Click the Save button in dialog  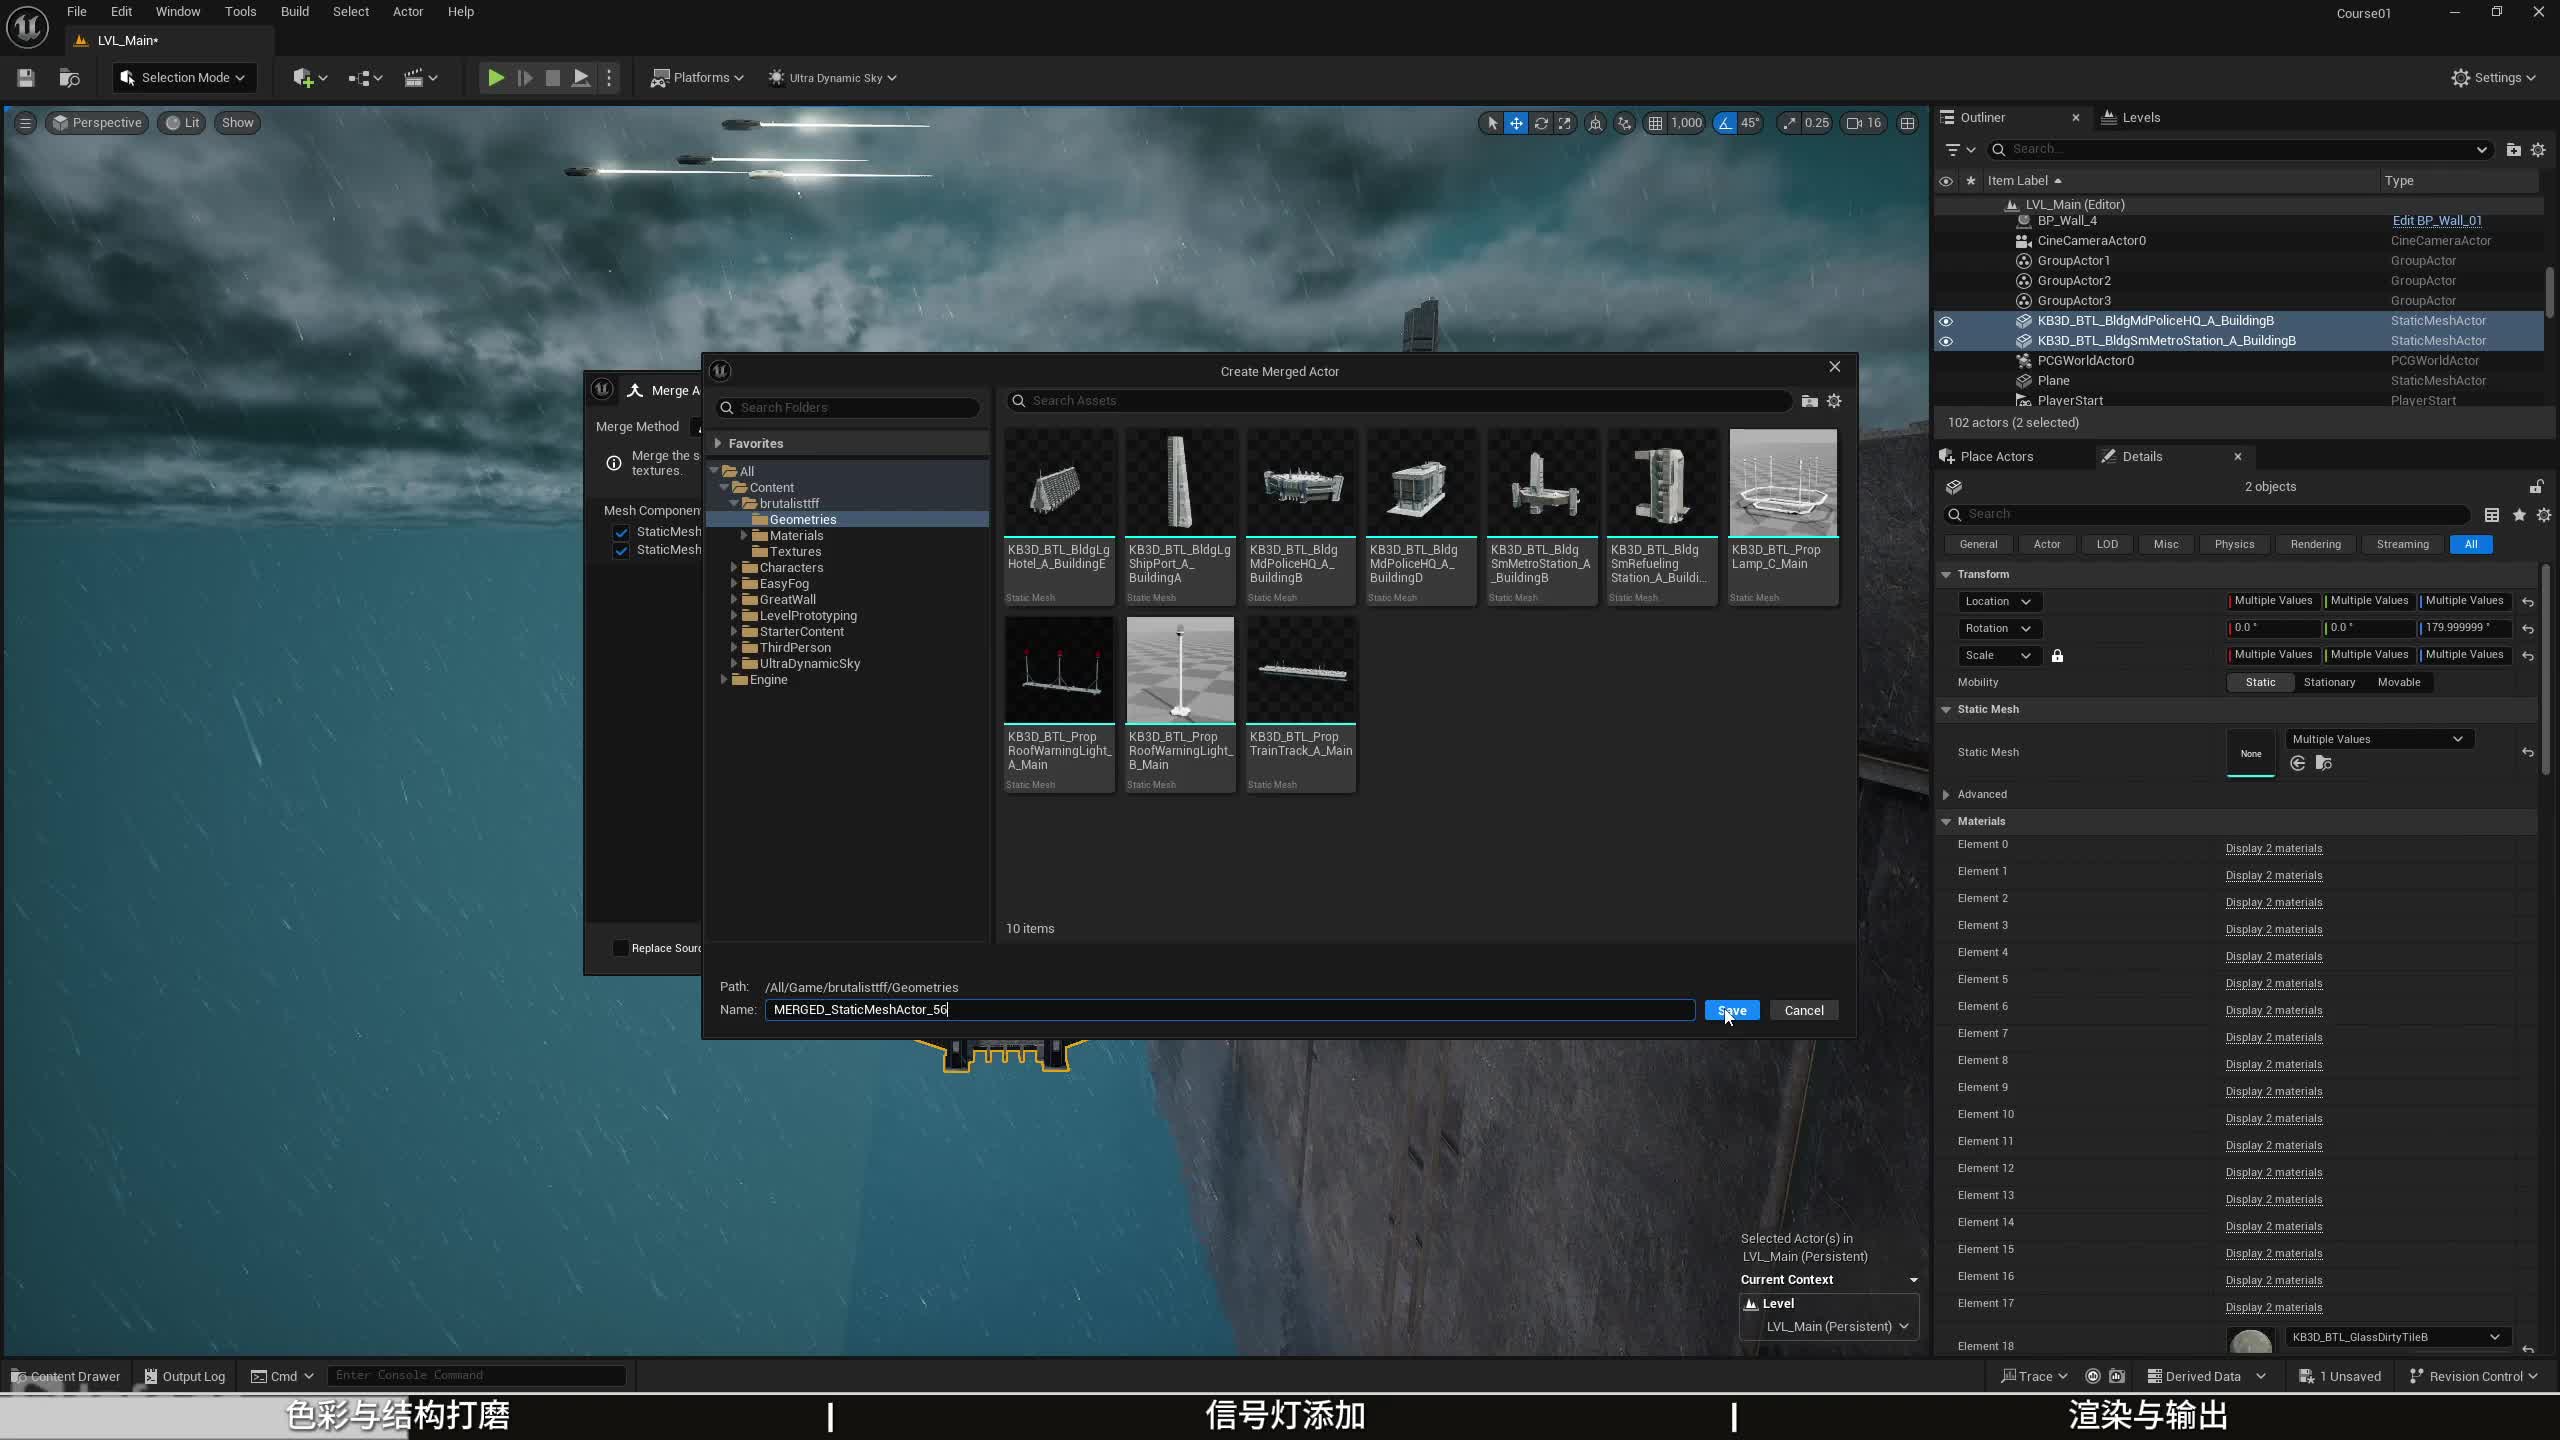tap(1731, 1010)
